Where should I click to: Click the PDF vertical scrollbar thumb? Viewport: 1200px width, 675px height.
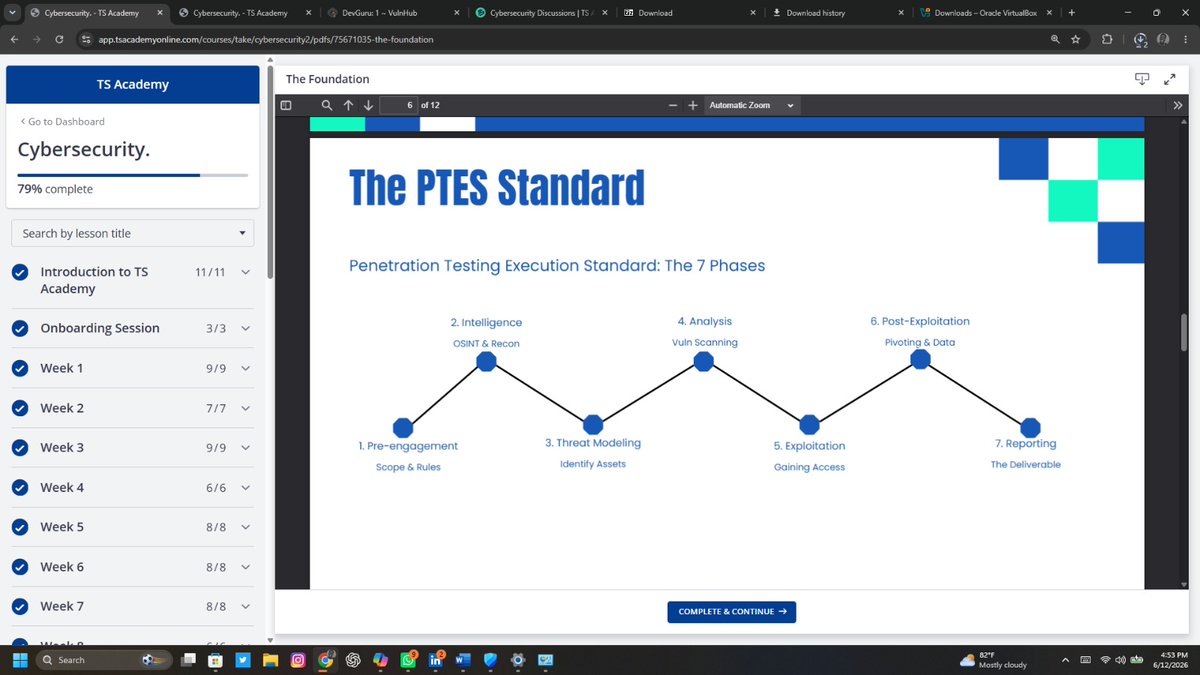(x=1185, y=332)
